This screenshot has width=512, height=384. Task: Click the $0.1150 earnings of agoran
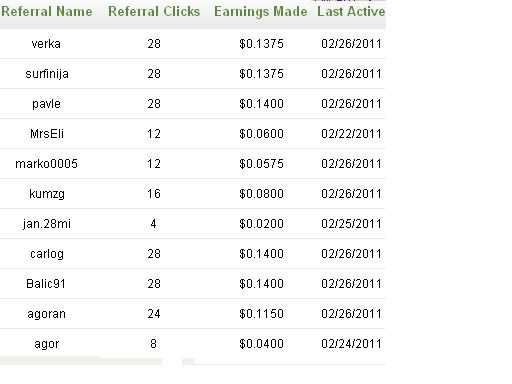pos(261,314)
